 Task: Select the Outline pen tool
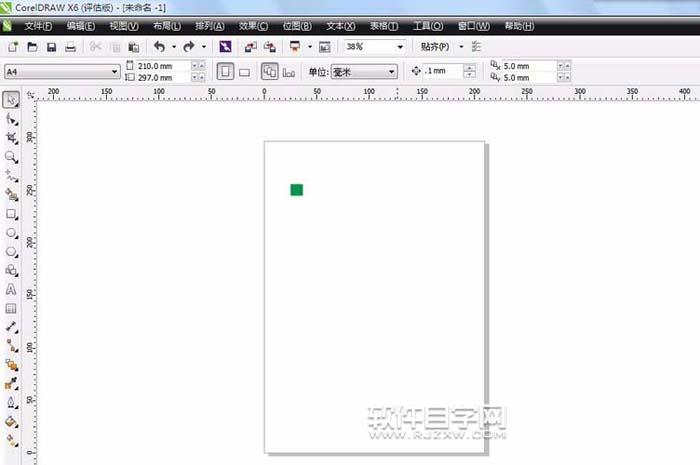(12, 403)
